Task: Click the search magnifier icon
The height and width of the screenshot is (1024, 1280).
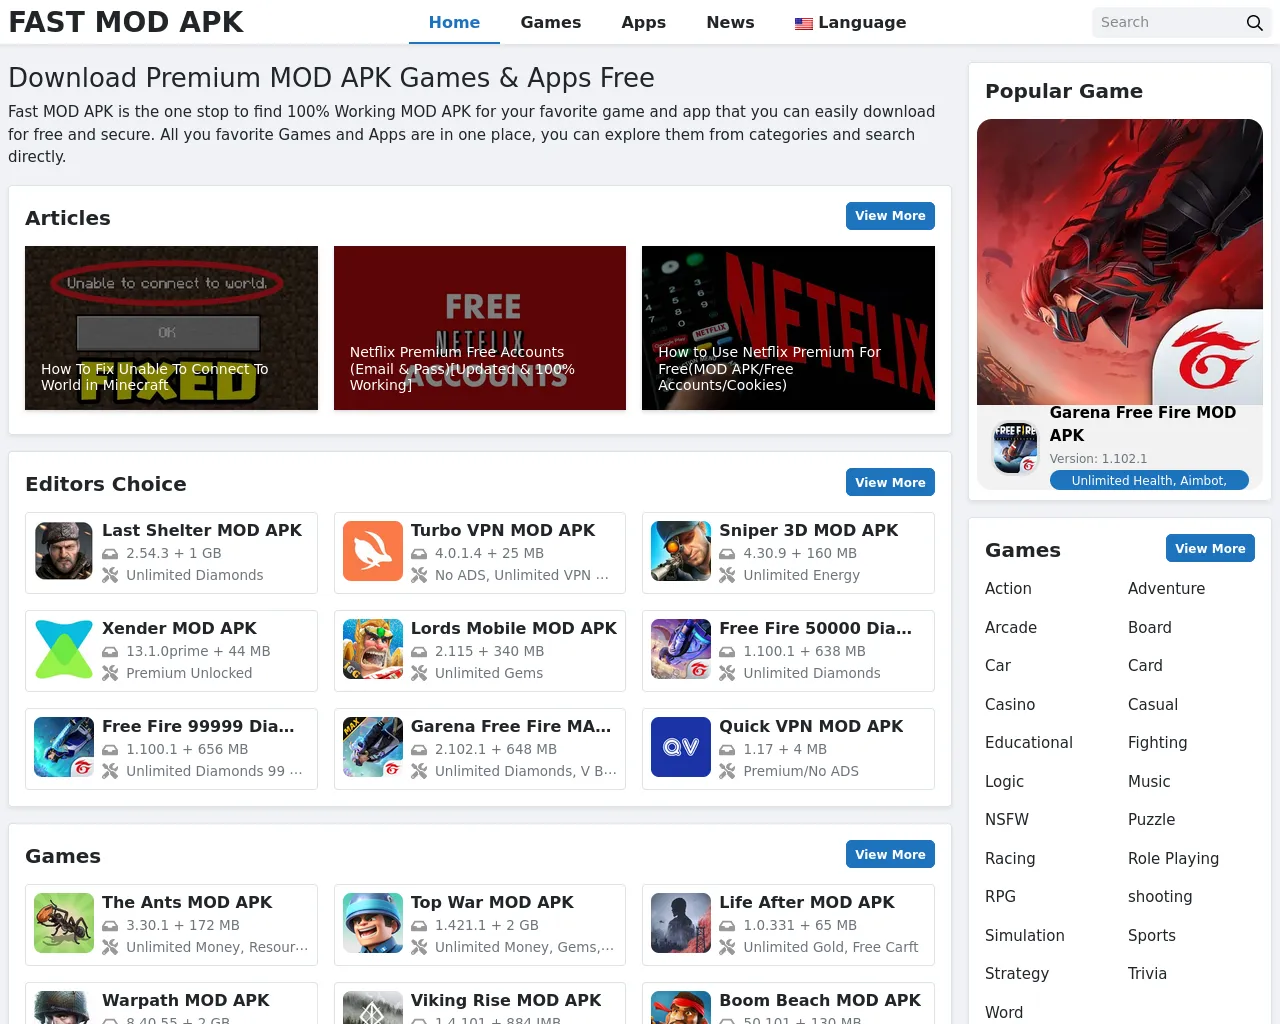Action: pyautogui.click(x=1254, y=23)
